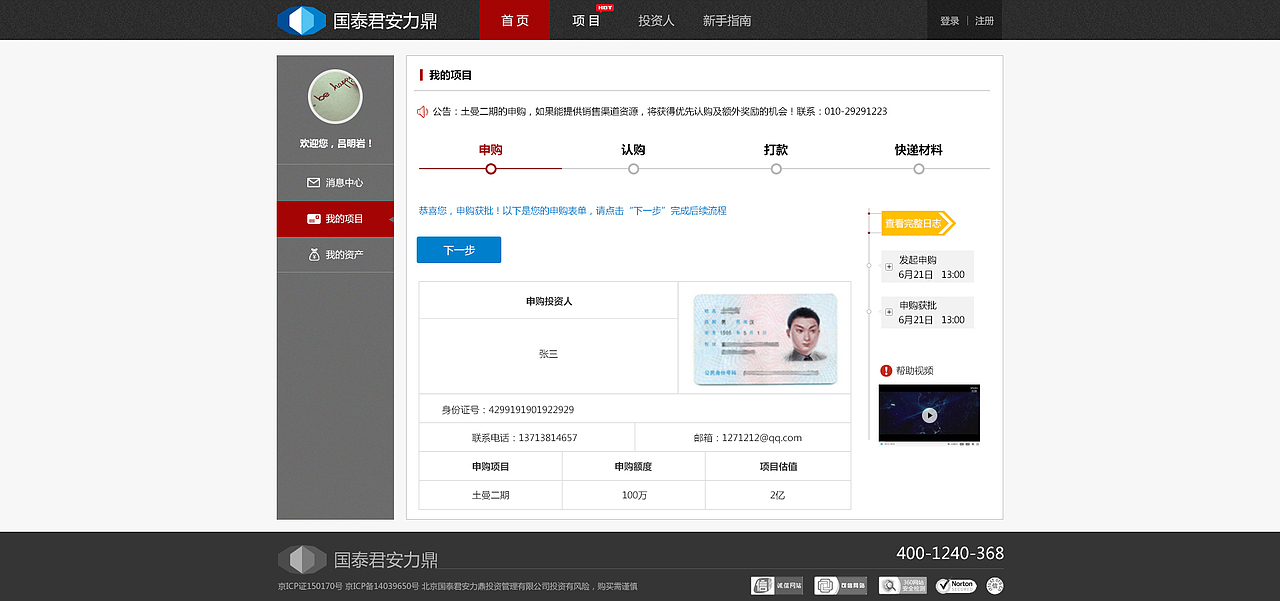Click the HOT badge above 项目
This screenshot has height=601, width=1280.
pos(605,7)
